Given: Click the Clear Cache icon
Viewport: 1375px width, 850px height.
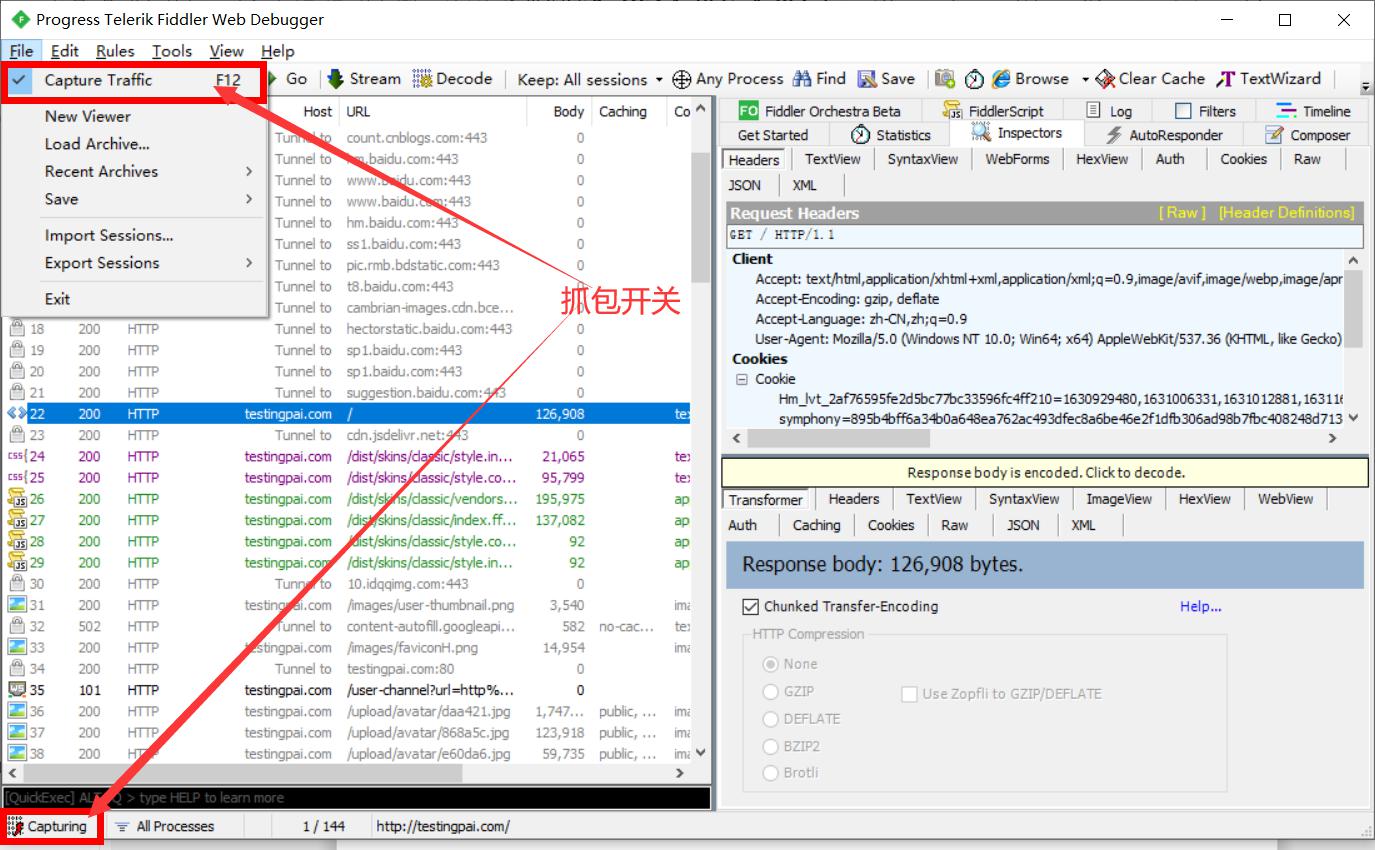Looking at the screenshot, I should [1105, 79].
